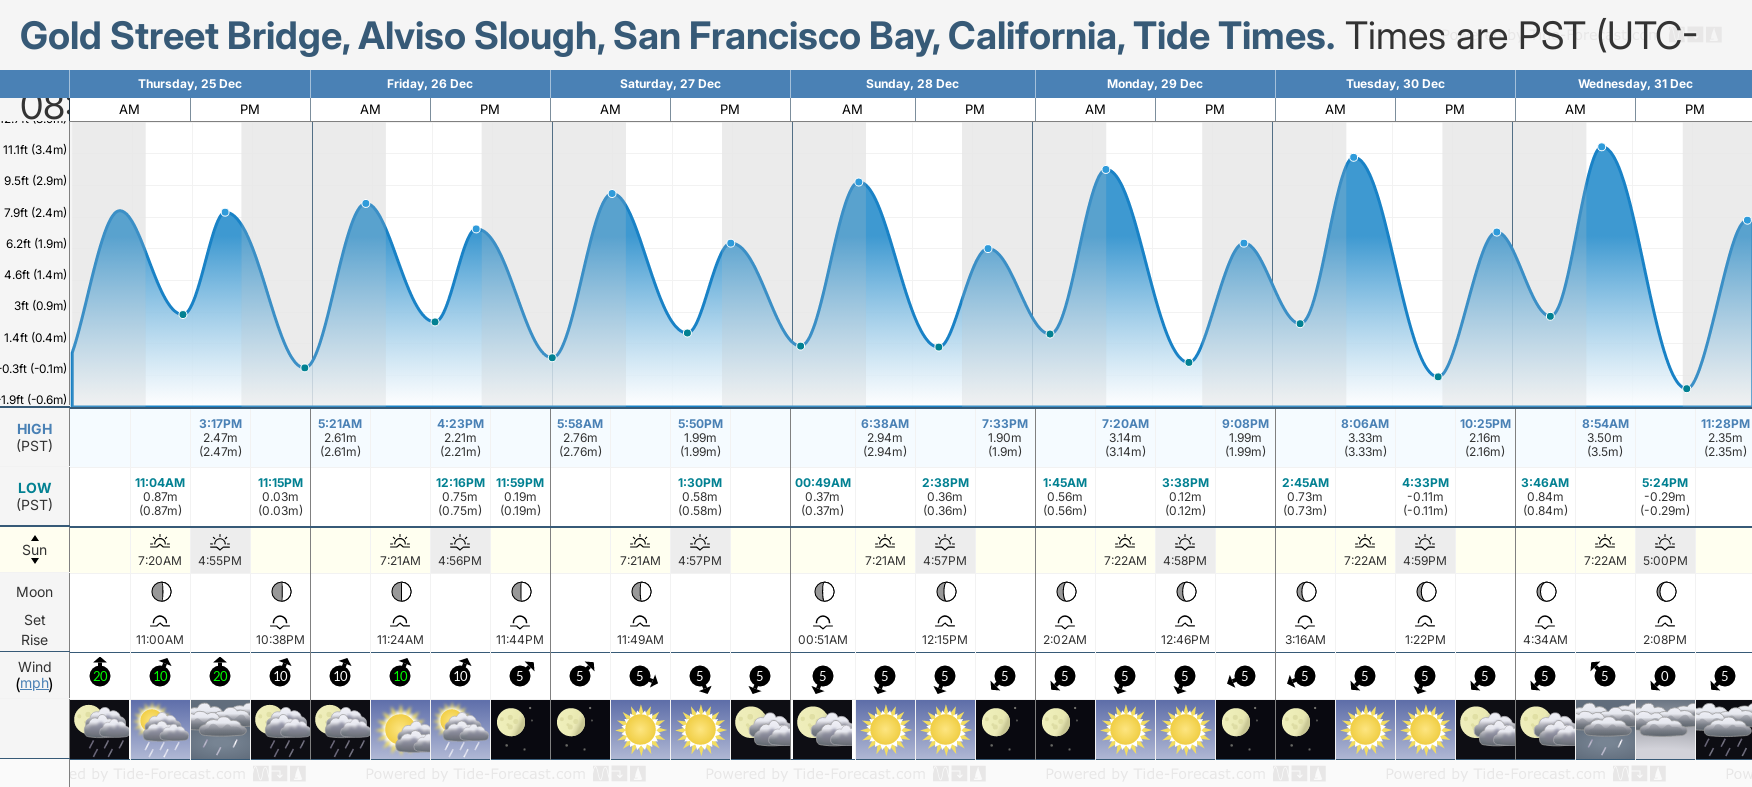Select the Wednesday, 31 Dec day header
Image resolution: width=1752 pixels, height=787 pixels.
1634,84
